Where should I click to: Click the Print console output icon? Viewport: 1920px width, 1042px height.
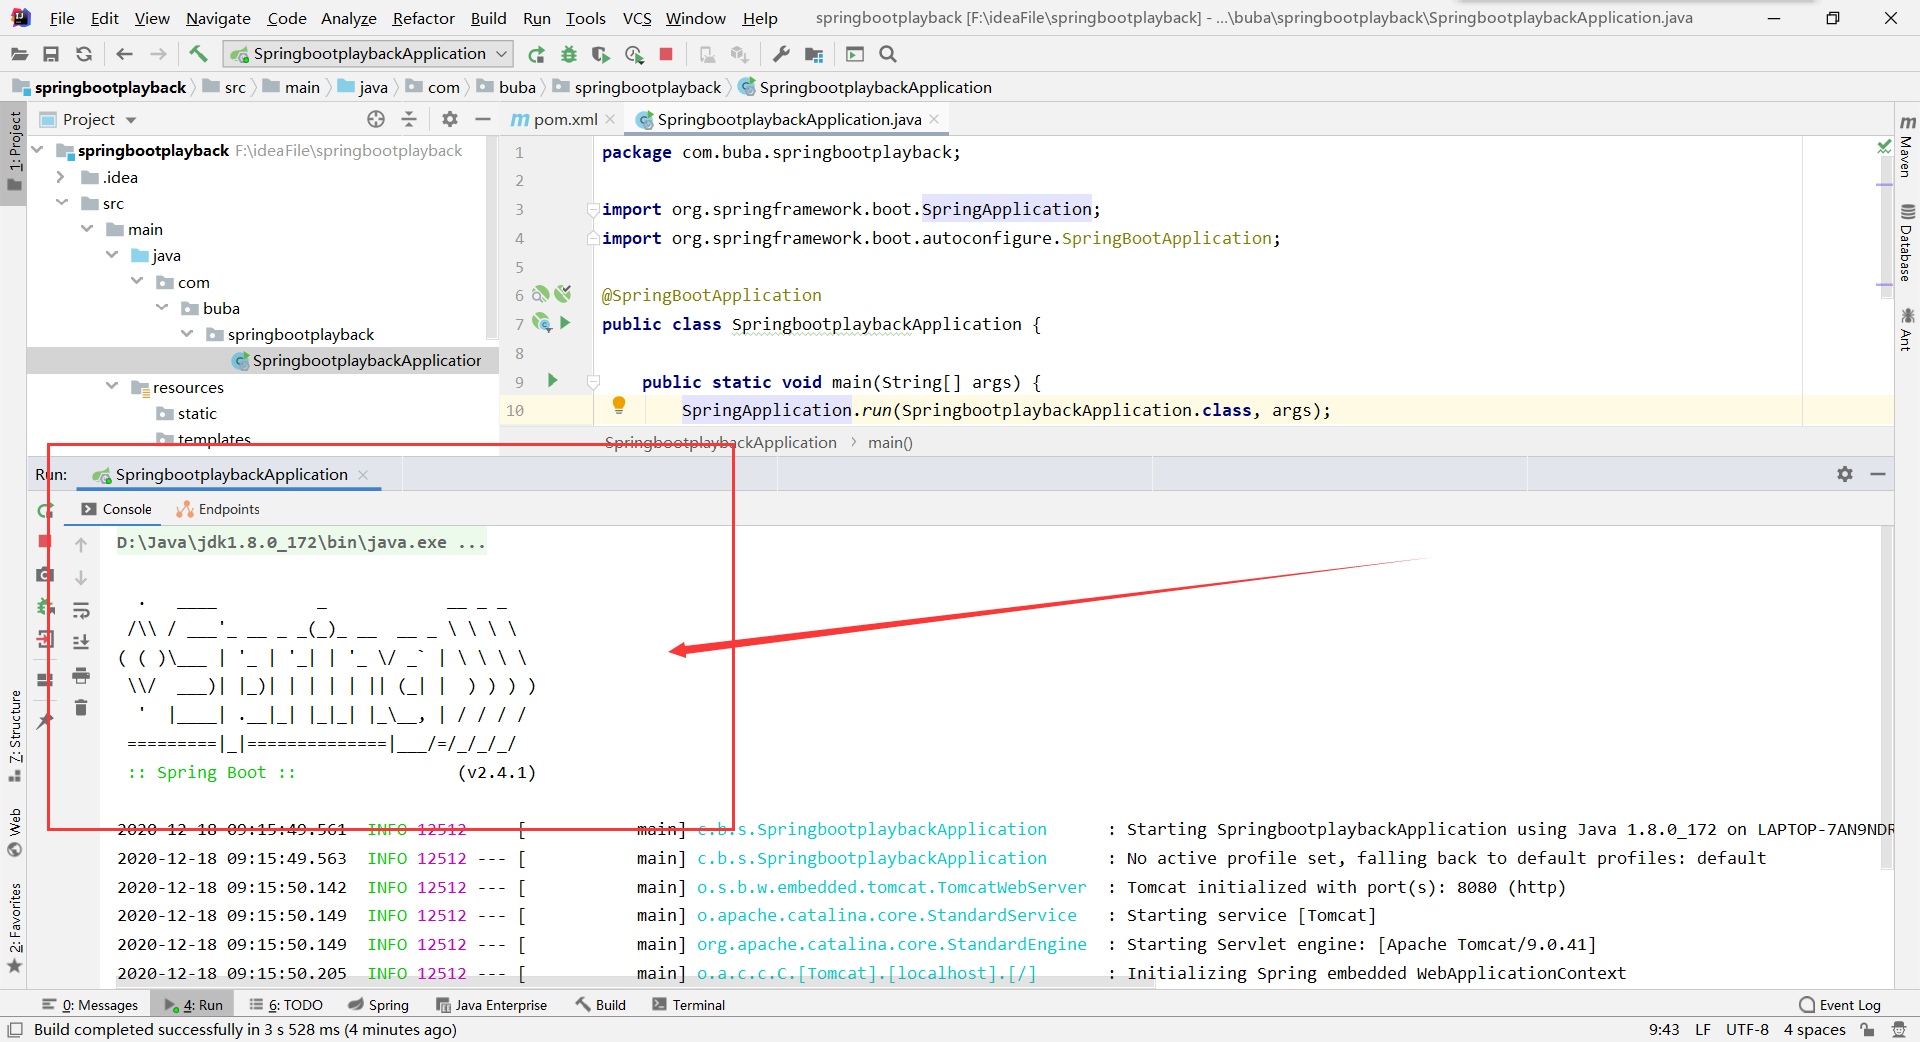pyautogui.click(x=81, y=675)
